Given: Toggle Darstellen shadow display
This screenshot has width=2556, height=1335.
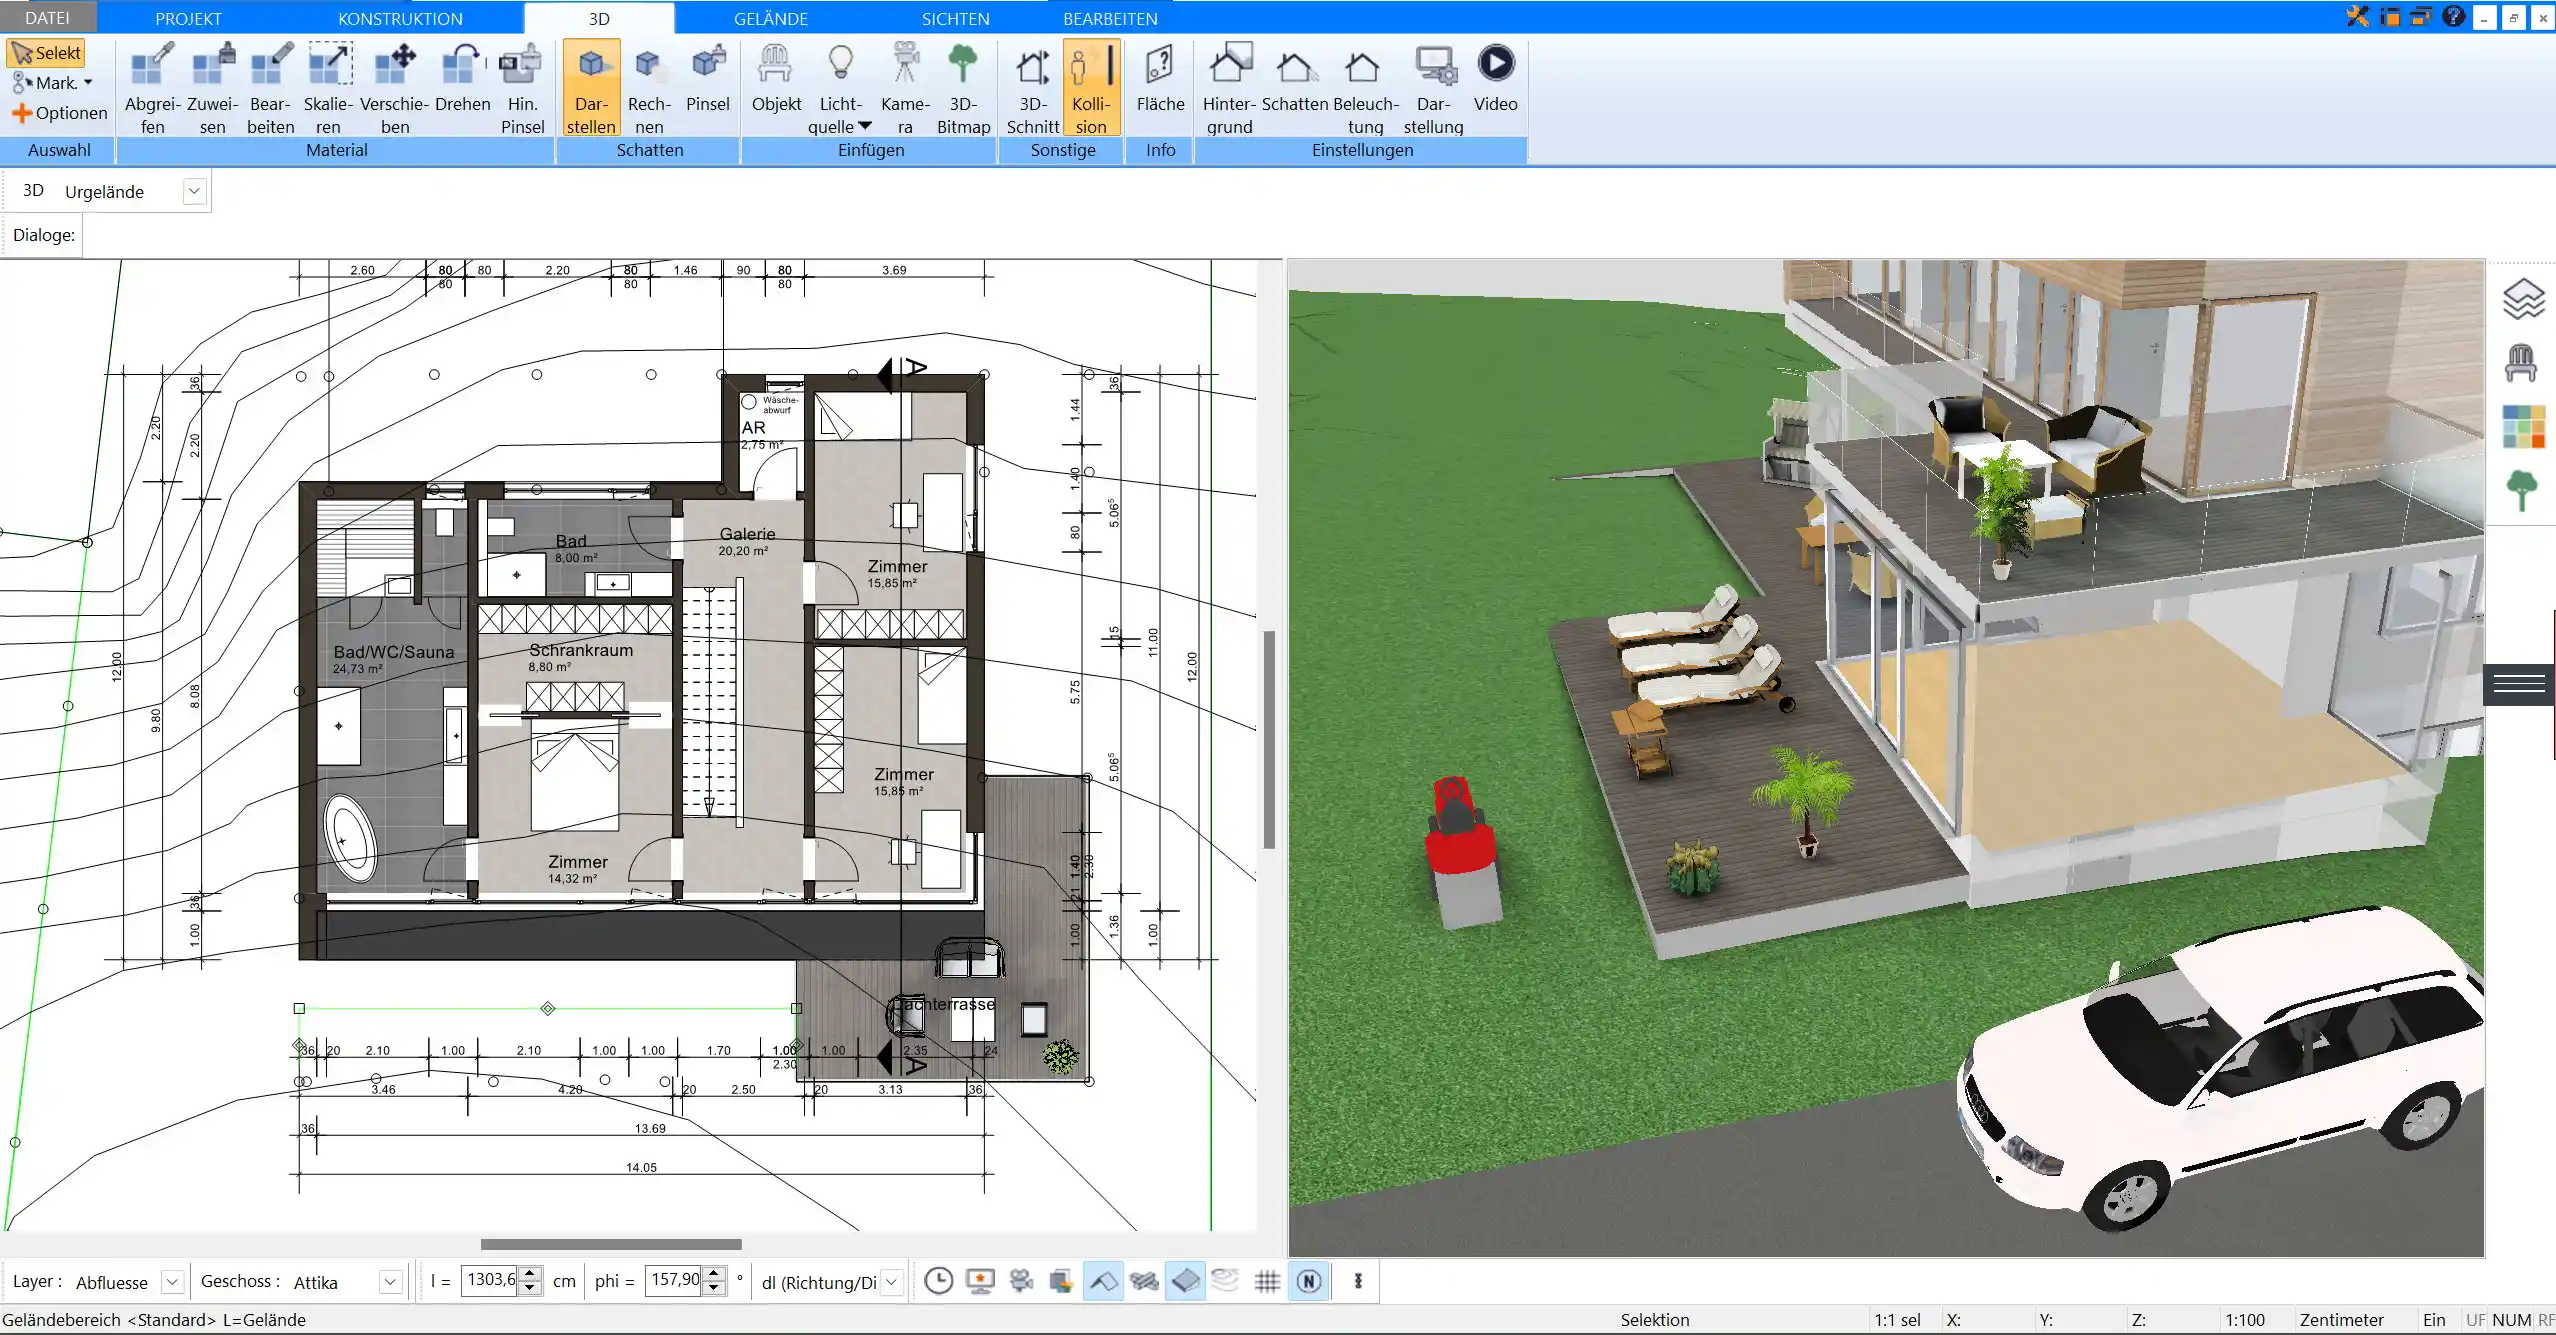Looking at the screenshot, I should point(591,88).
